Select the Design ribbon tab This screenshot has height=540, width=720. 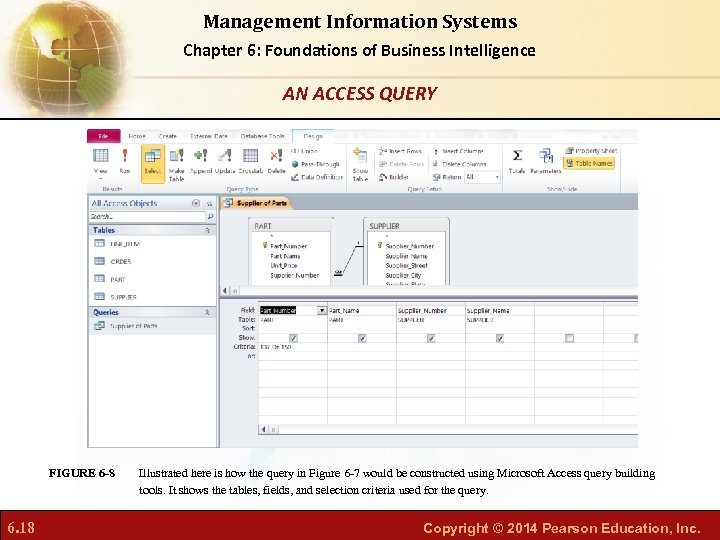(x=313, y=136)
